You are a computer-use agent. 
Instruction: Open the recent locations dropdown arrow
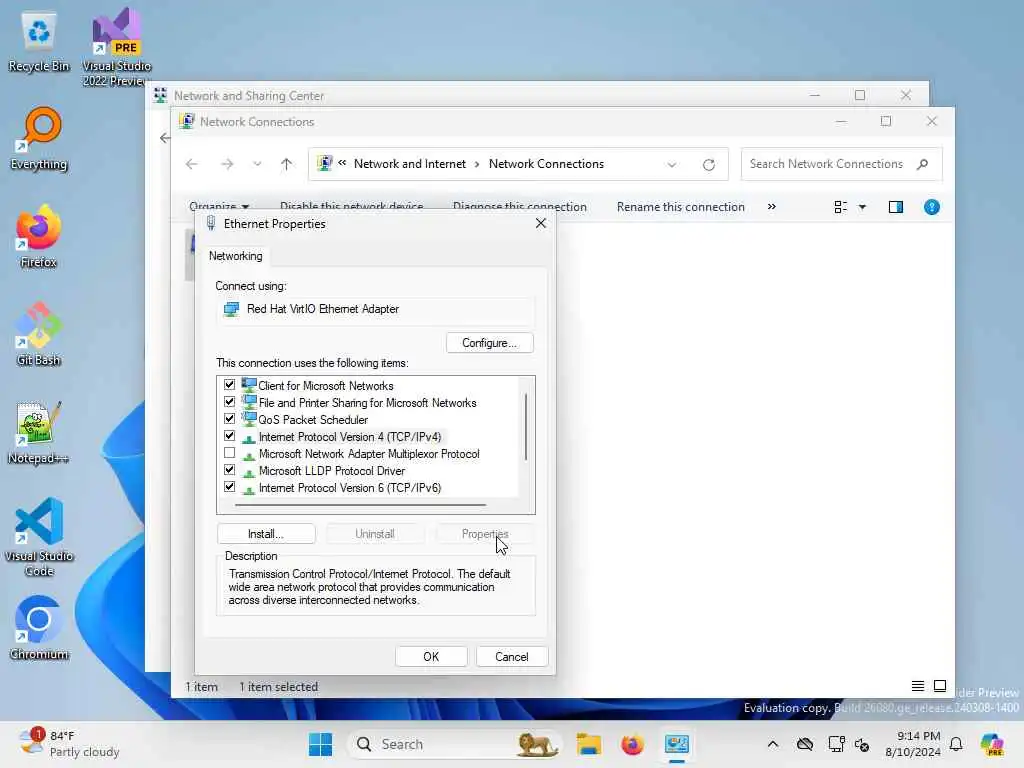point(257,164)
